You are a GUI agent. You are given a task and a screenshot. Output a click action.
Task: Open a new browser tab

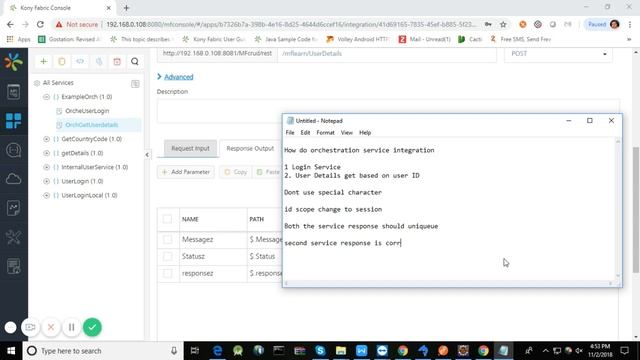tap(126, 8)
